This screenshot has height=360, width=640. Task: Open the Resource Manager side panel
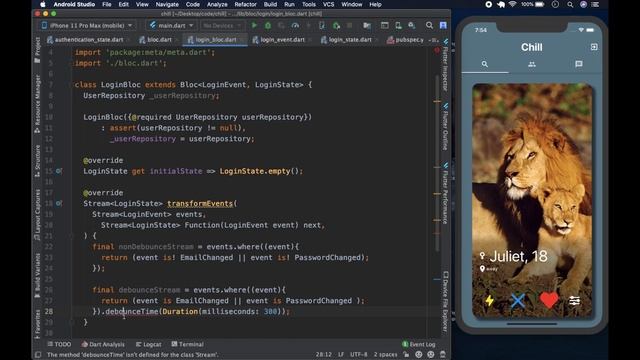(x=38, y=104)
